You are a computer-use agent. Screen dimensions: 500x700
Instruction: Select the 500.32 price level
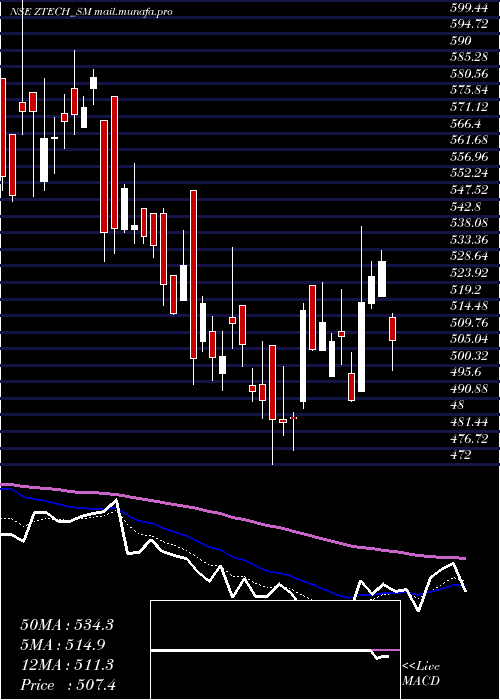(x=468, y=356)
